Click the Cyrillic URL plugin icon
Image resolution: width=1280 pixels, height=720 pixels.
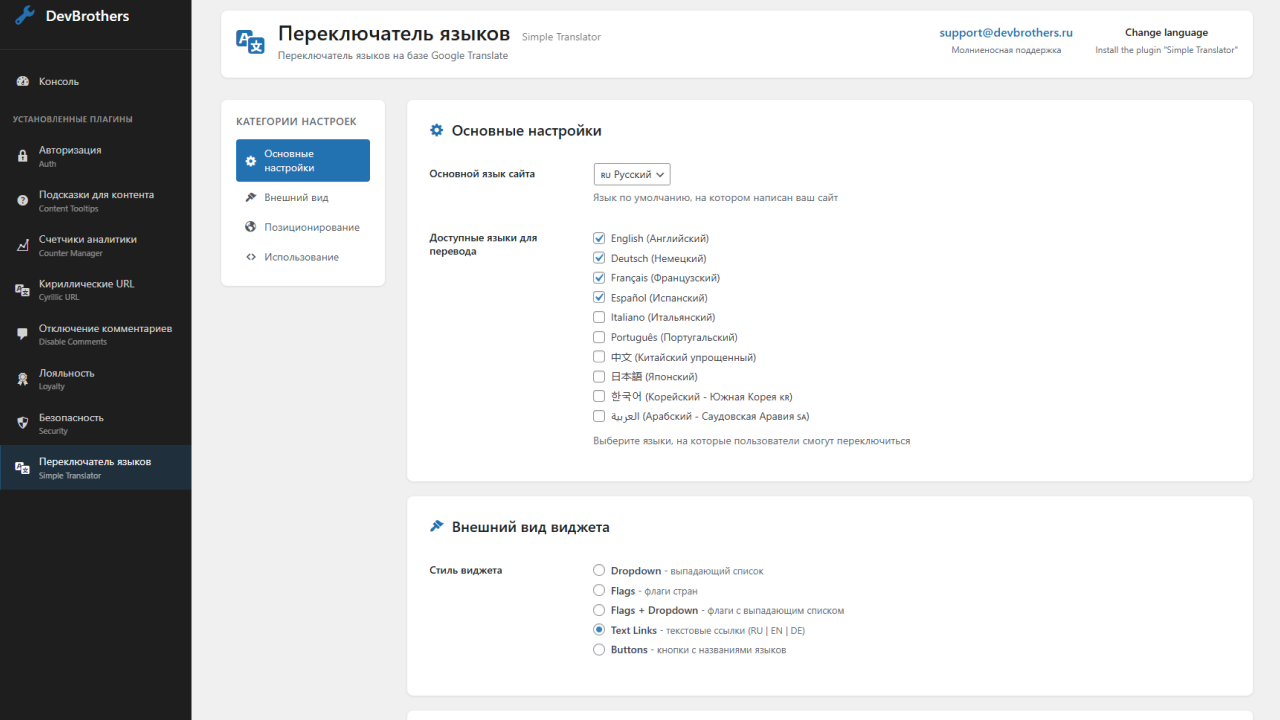[x=22, y=290]
